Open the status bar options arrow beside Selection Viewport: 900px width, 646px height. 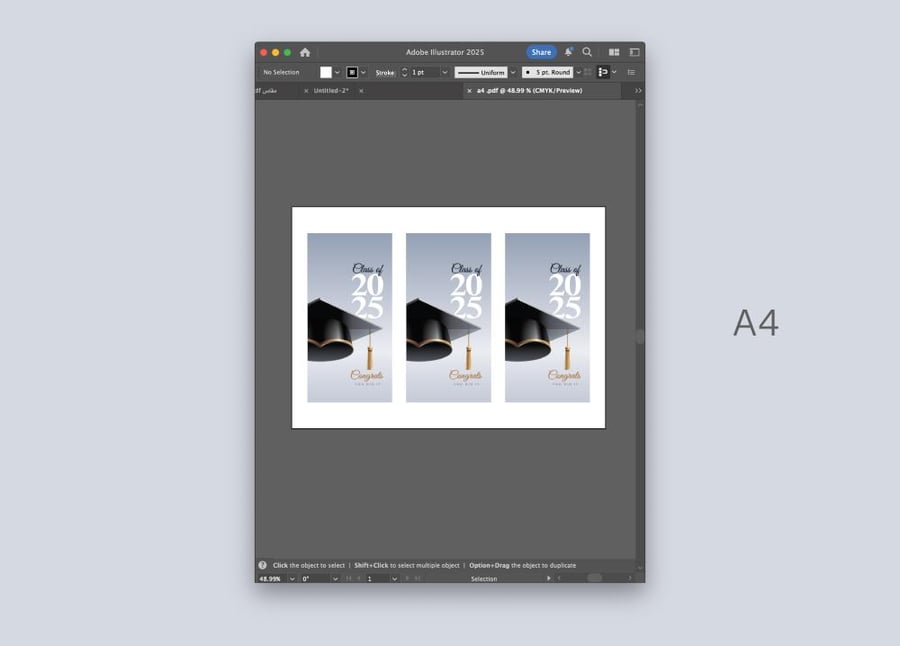tap(549, 578)
